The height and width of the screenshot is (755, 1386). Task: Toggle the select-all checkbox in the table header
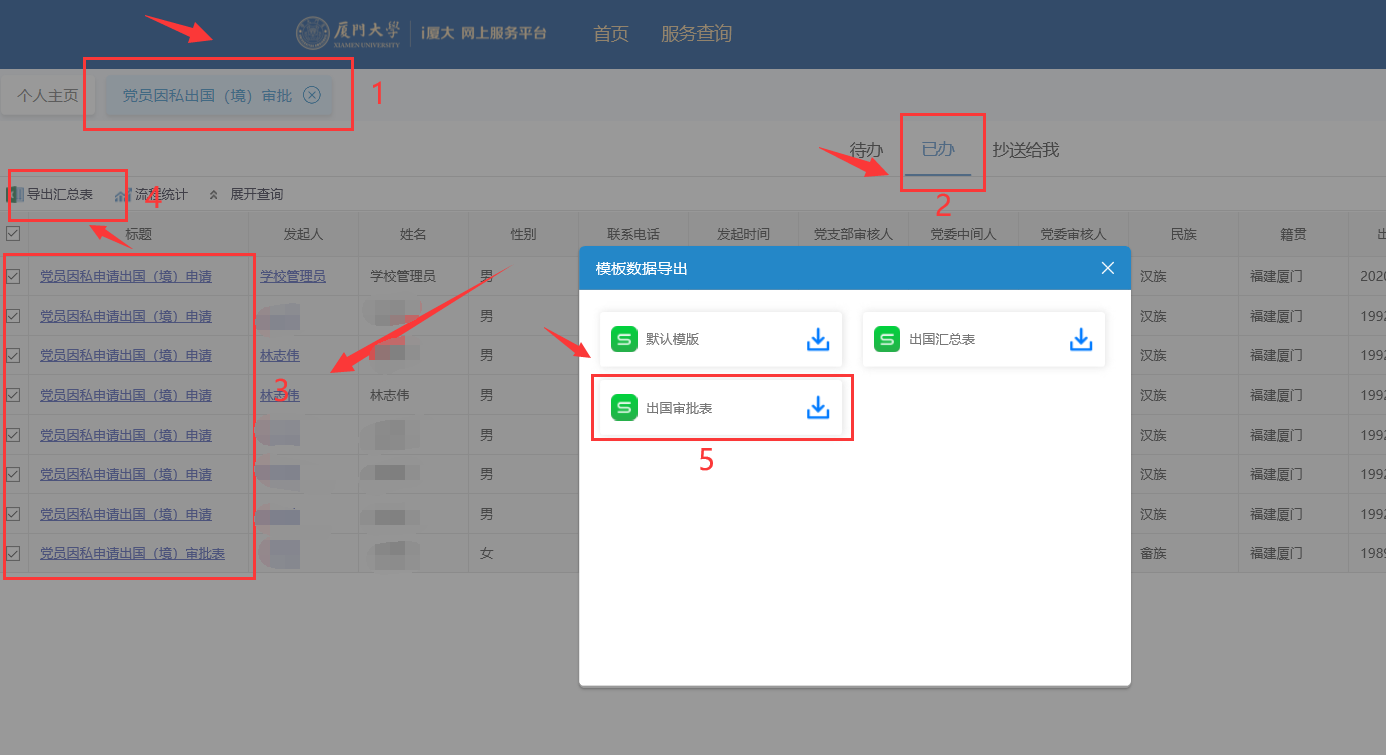point(13,234)
